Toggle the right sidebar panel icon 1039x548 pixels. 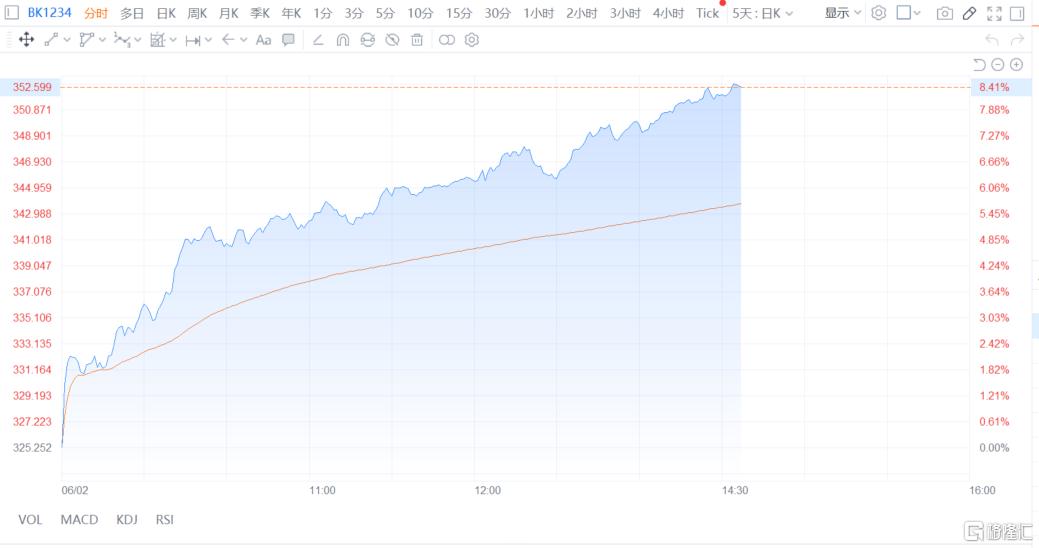(1017, 13)
